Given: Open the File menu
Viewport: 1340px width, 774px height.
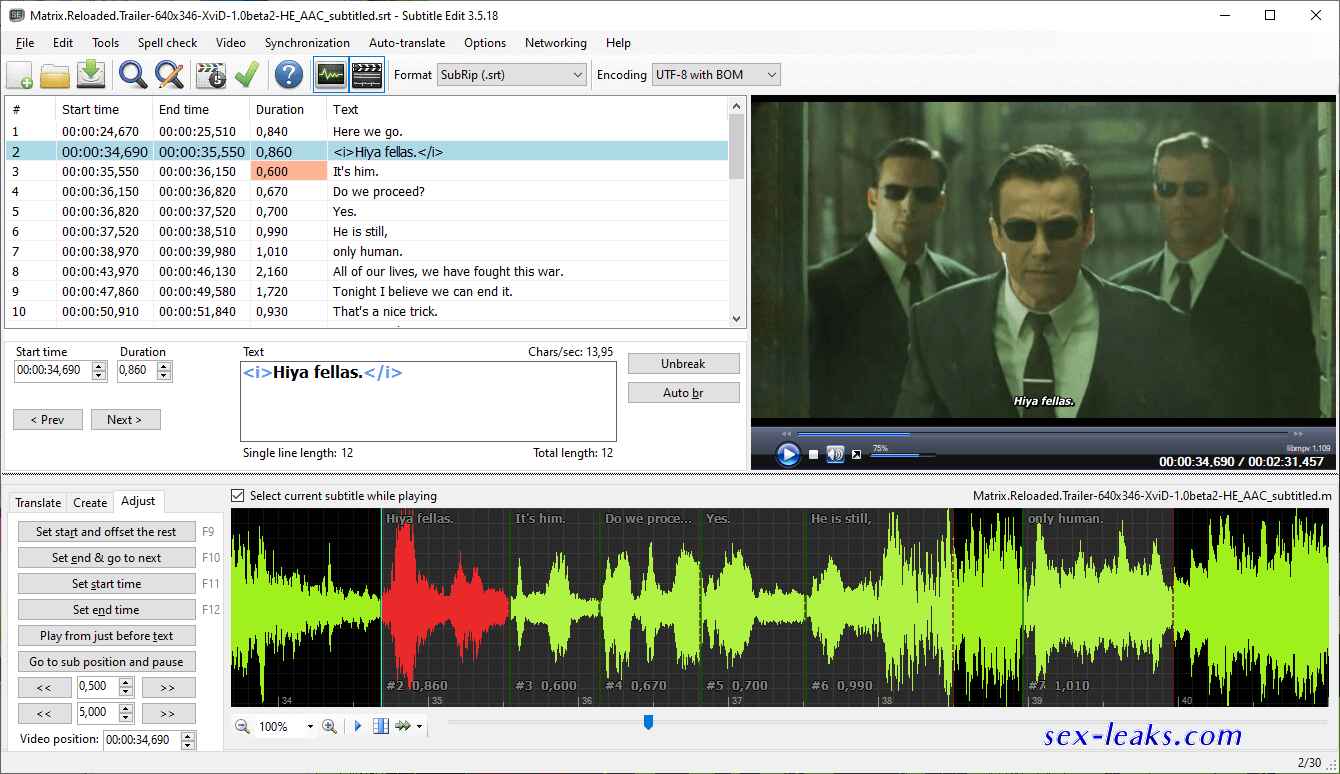Looking at the screenshot, I should (x=25, y=43).
